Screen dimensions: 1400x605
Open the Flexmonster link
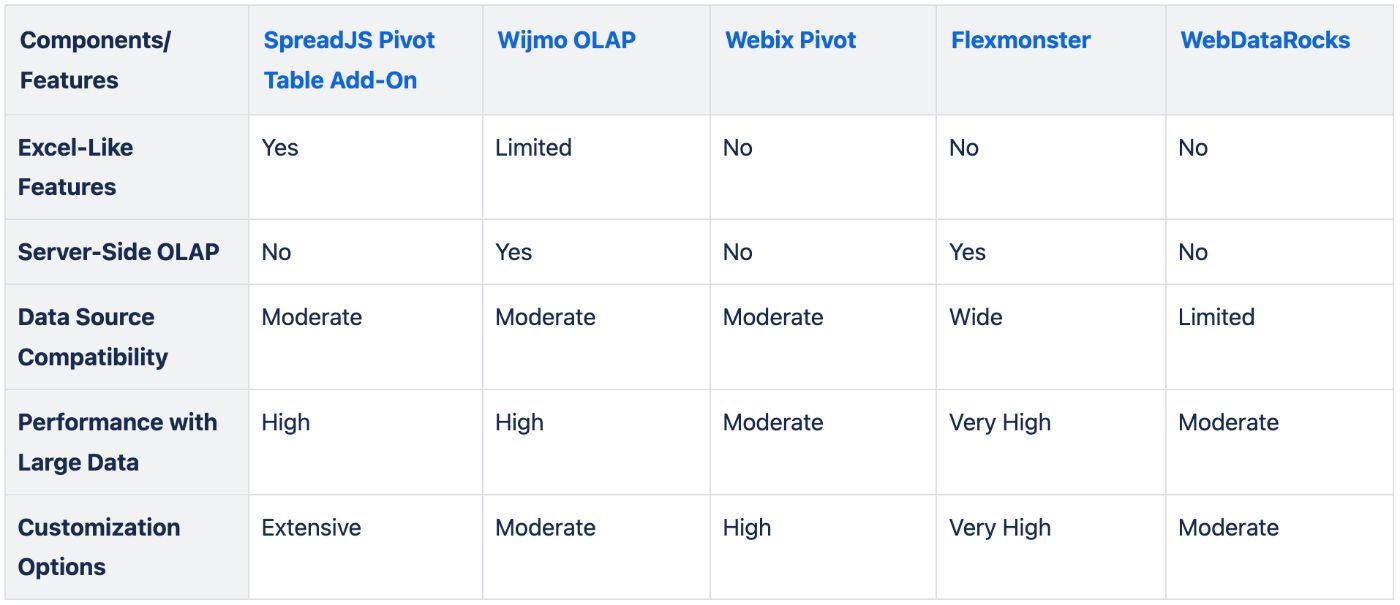[x=1020, y=40]
